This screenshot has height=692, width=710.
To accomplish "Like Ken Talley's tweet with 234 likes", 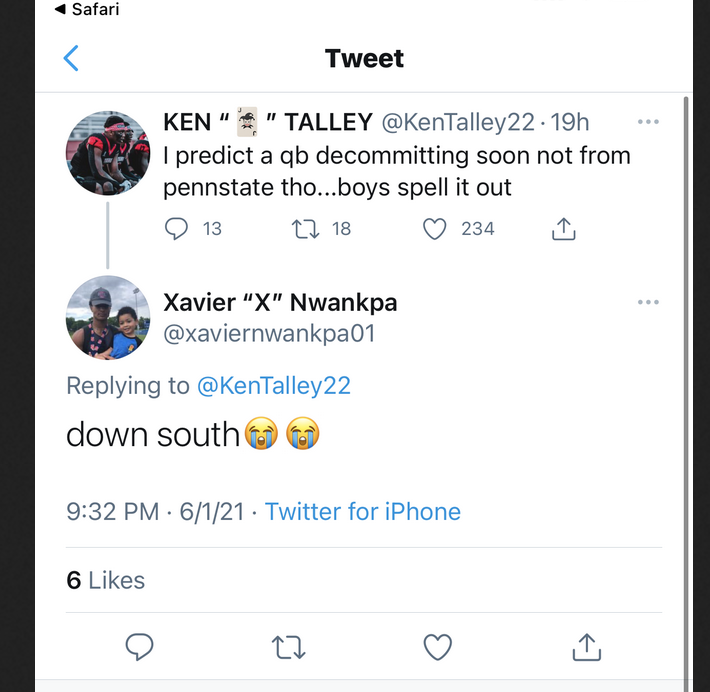I will (434, 229).
